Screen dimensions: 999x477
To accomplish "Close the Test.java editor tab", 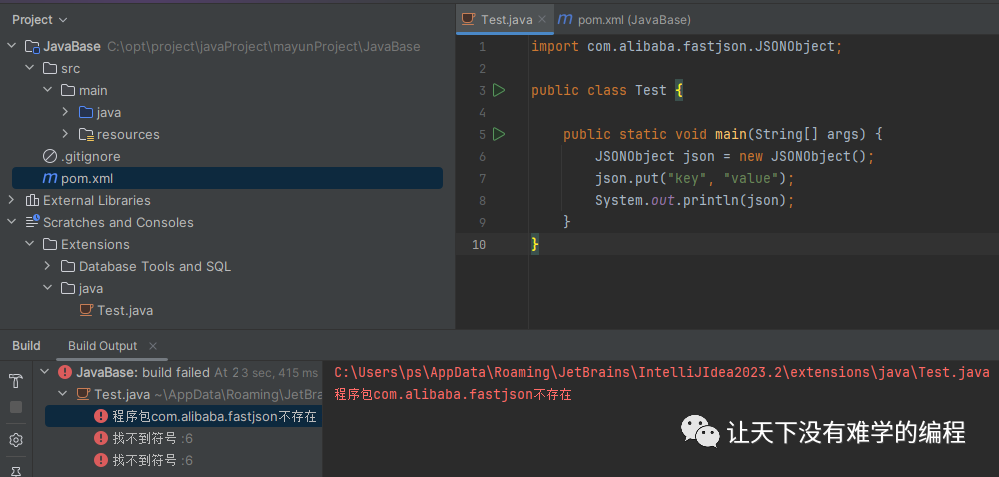I will [542, 19].
